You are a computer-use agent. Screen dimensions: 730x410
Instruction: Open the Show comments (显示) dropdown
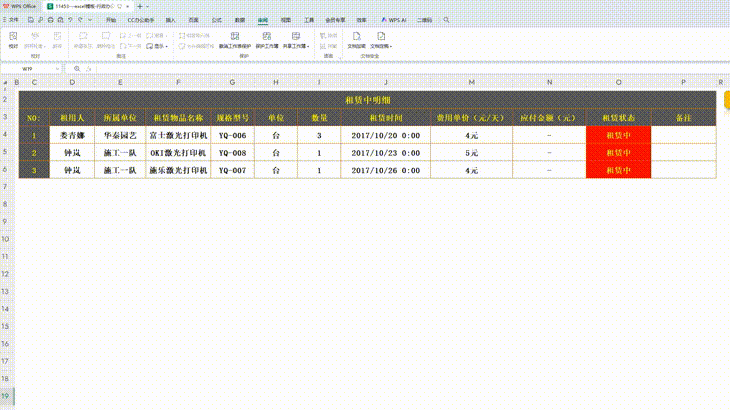point(157,46)
